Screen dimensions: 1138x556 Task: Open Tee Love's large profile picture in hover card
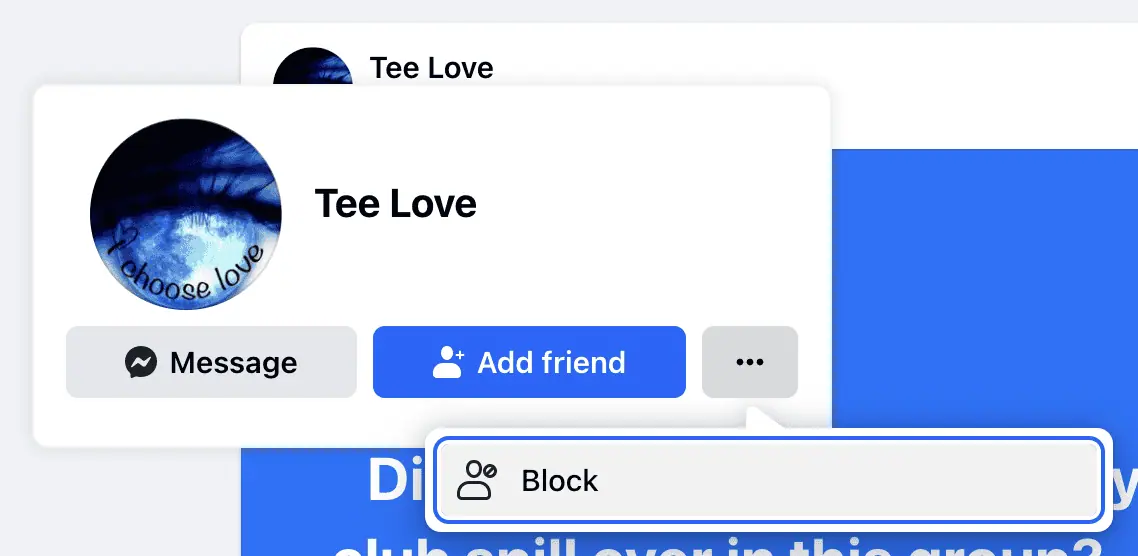[x=186, y=214]
